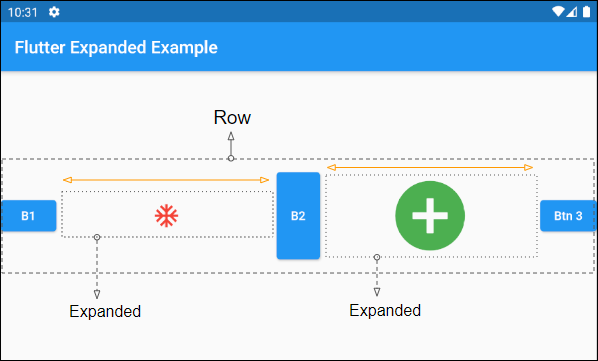
Task: Click the left Expanded label below the snowflake
Action: tap(105, 312)
